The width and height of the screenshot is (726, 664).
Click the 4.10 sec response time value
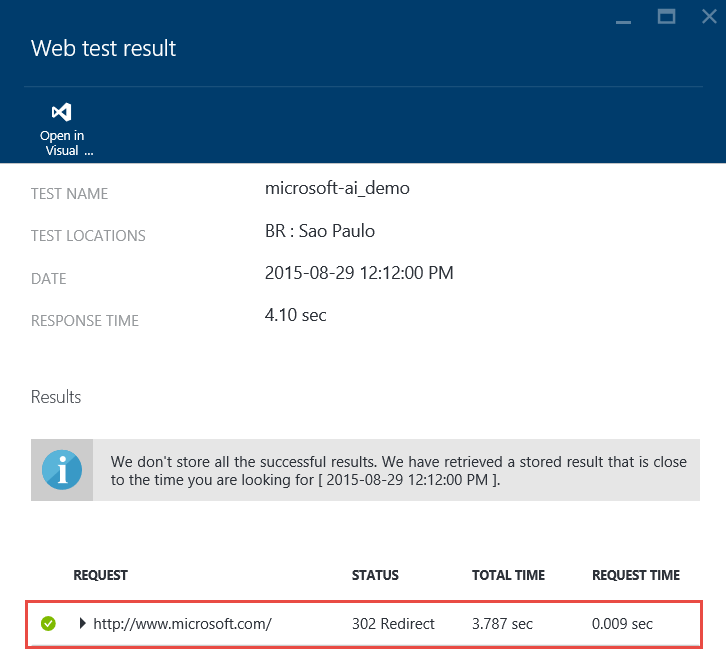295,315
